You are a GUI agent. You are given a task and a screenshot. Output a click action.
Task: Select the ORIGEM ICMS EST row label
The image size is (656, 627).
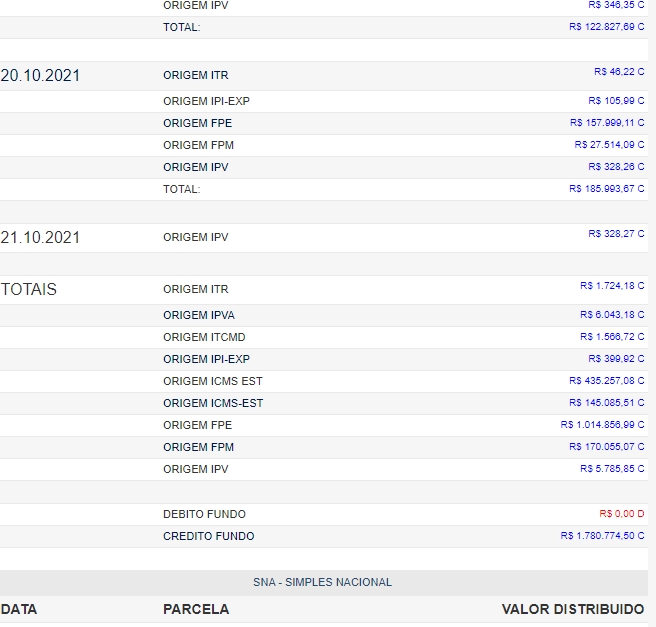pos(213,381)
